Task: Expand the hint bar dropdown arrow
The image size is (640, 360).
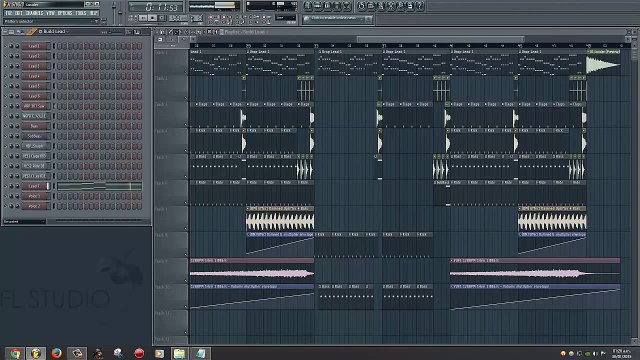Action: 97,21
